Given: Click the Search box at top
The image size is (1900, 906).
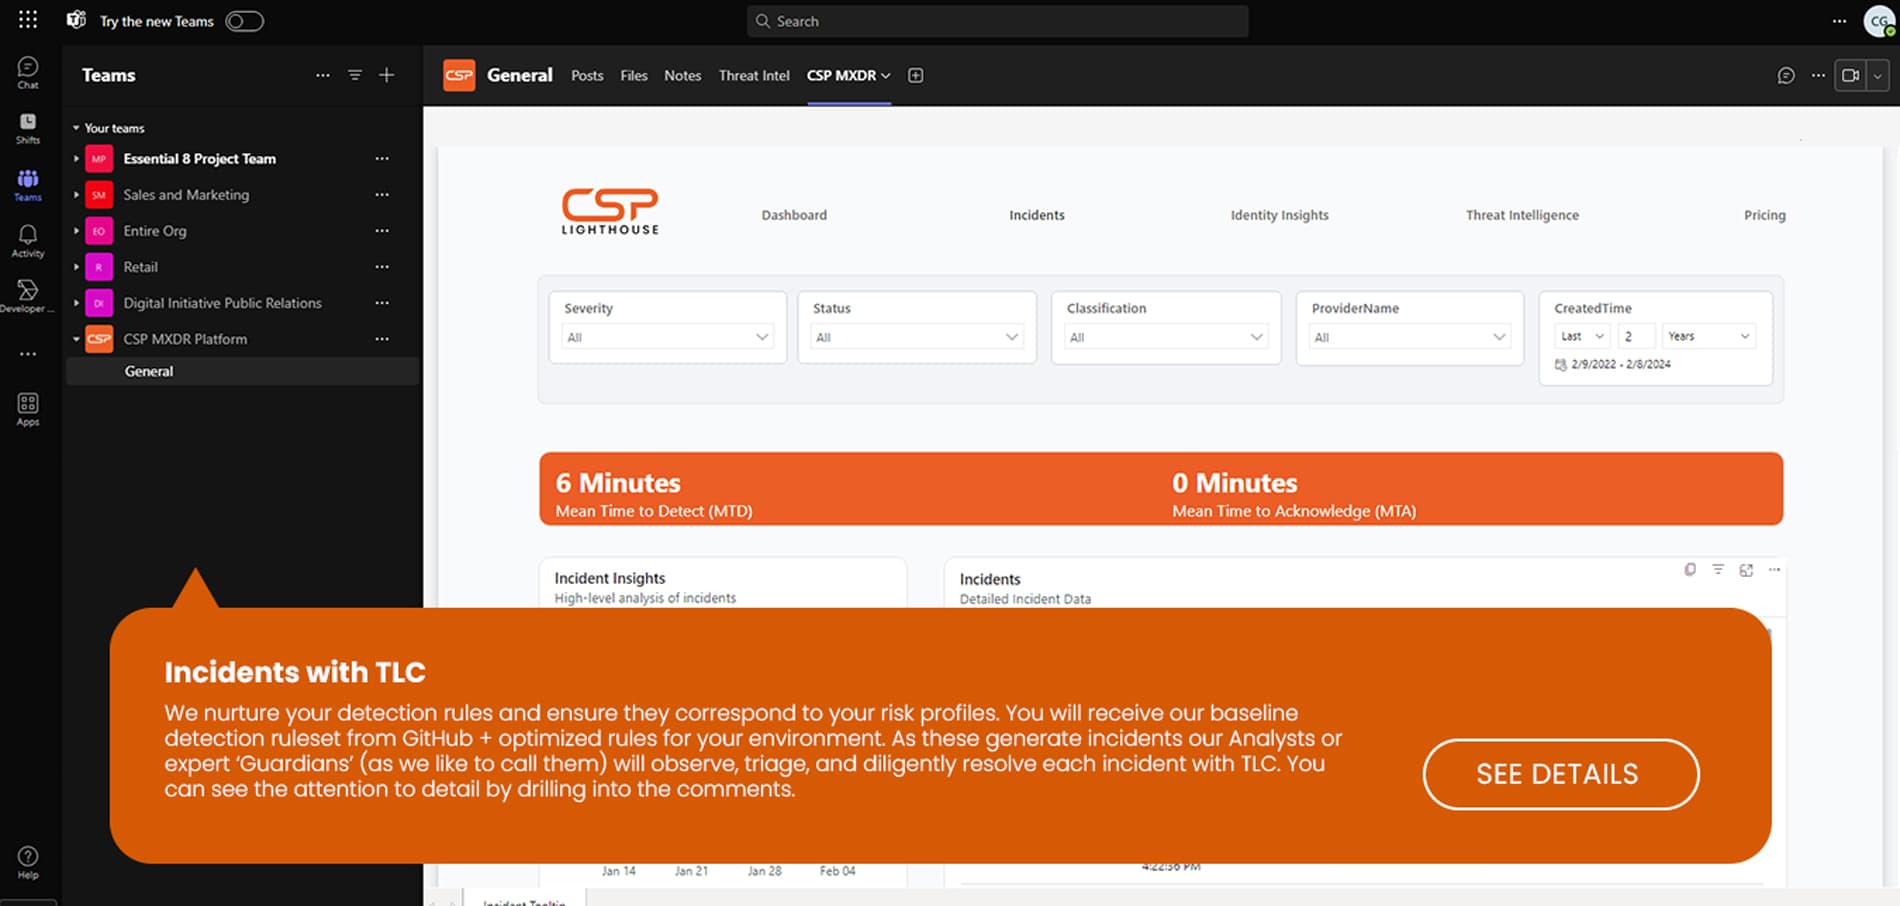Looking at the screenshot, I should point(997,21).
